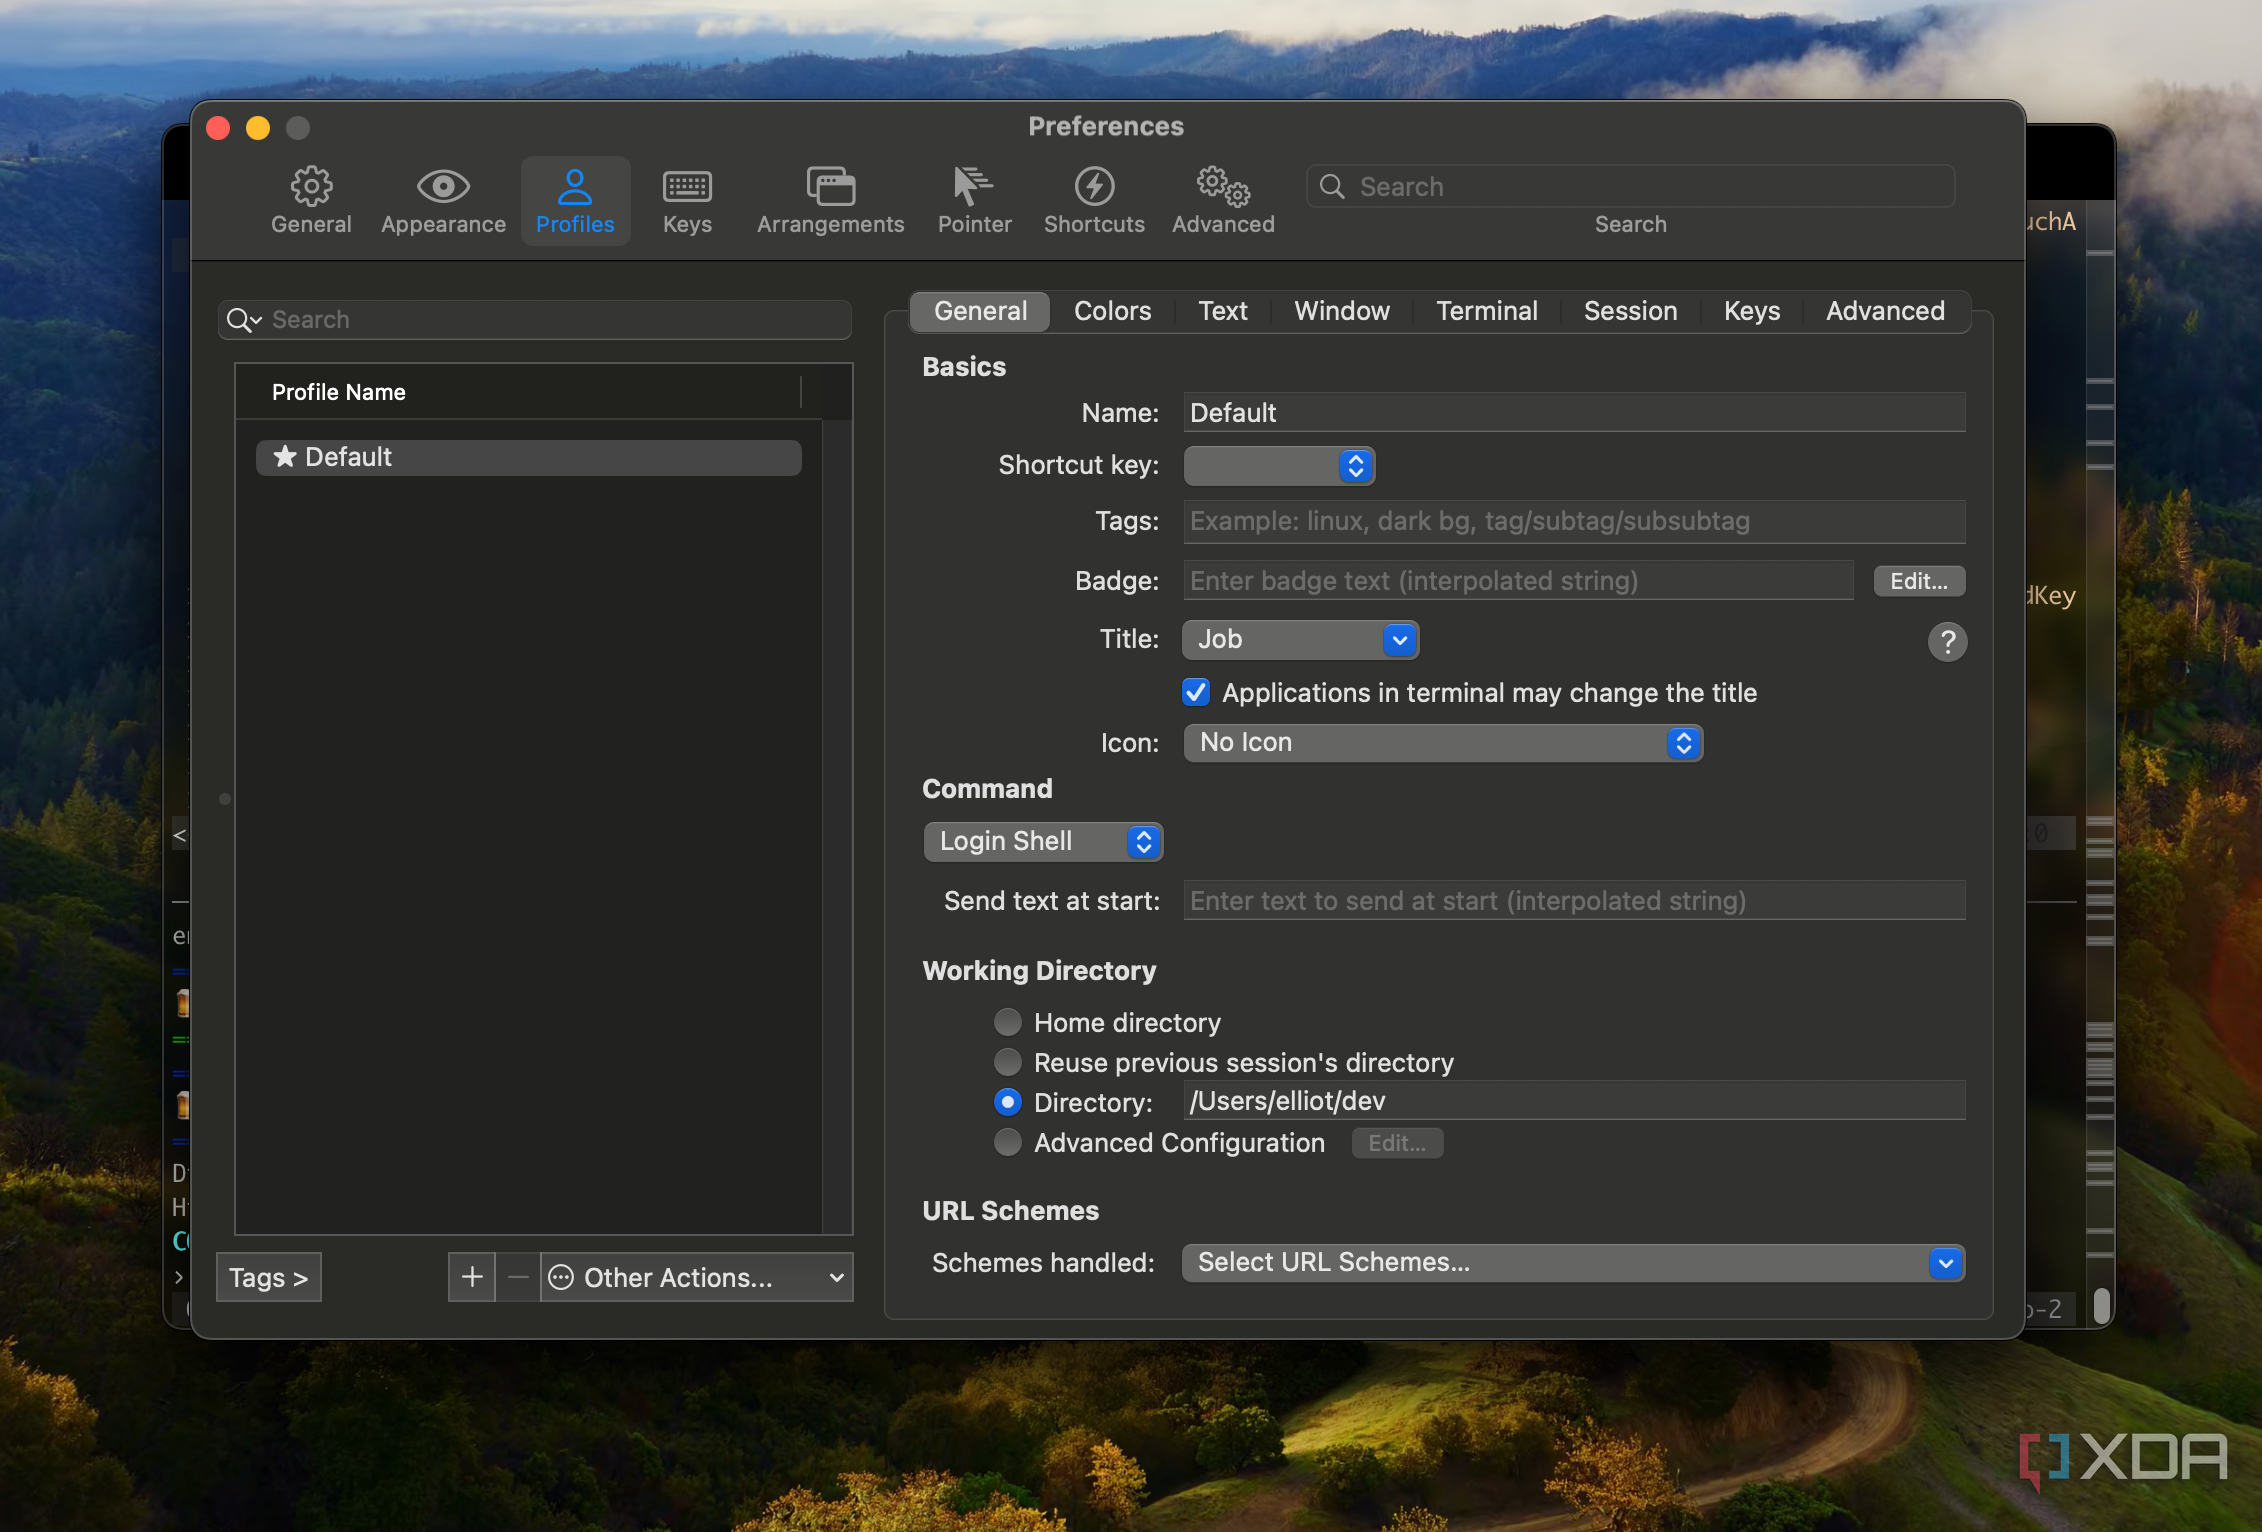Minimize Preferences with the yellow button
Screen dimensions: 2262x1532
point(258,128)
